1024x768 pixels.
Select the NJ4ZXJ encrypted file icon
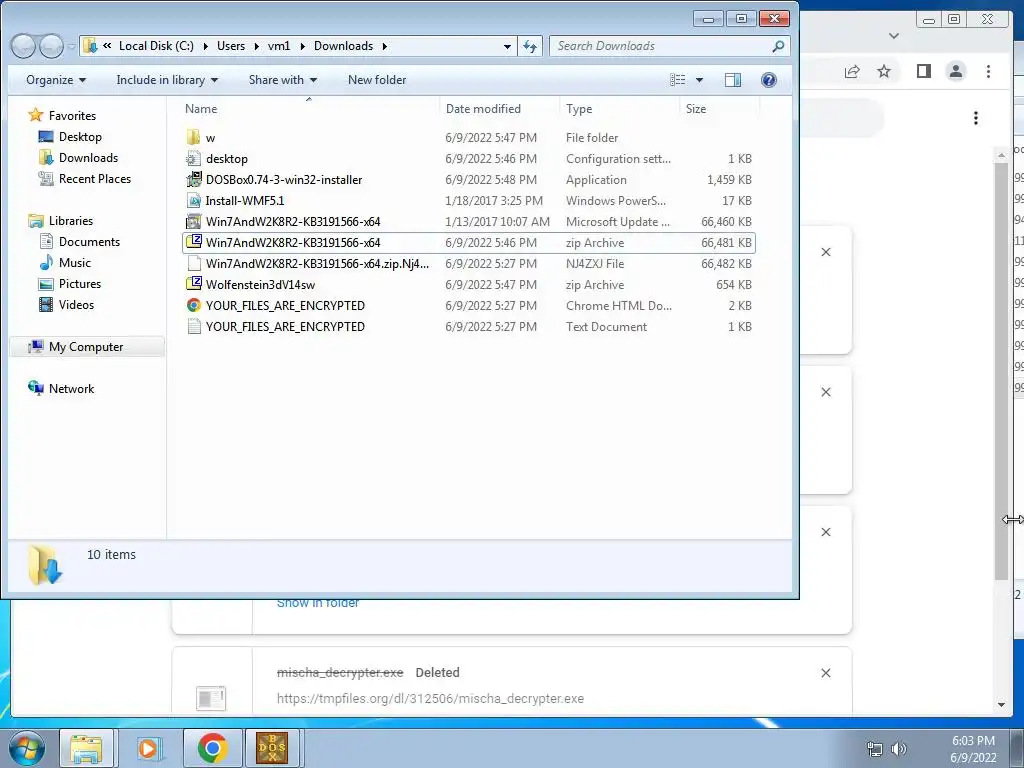(193, 263)
